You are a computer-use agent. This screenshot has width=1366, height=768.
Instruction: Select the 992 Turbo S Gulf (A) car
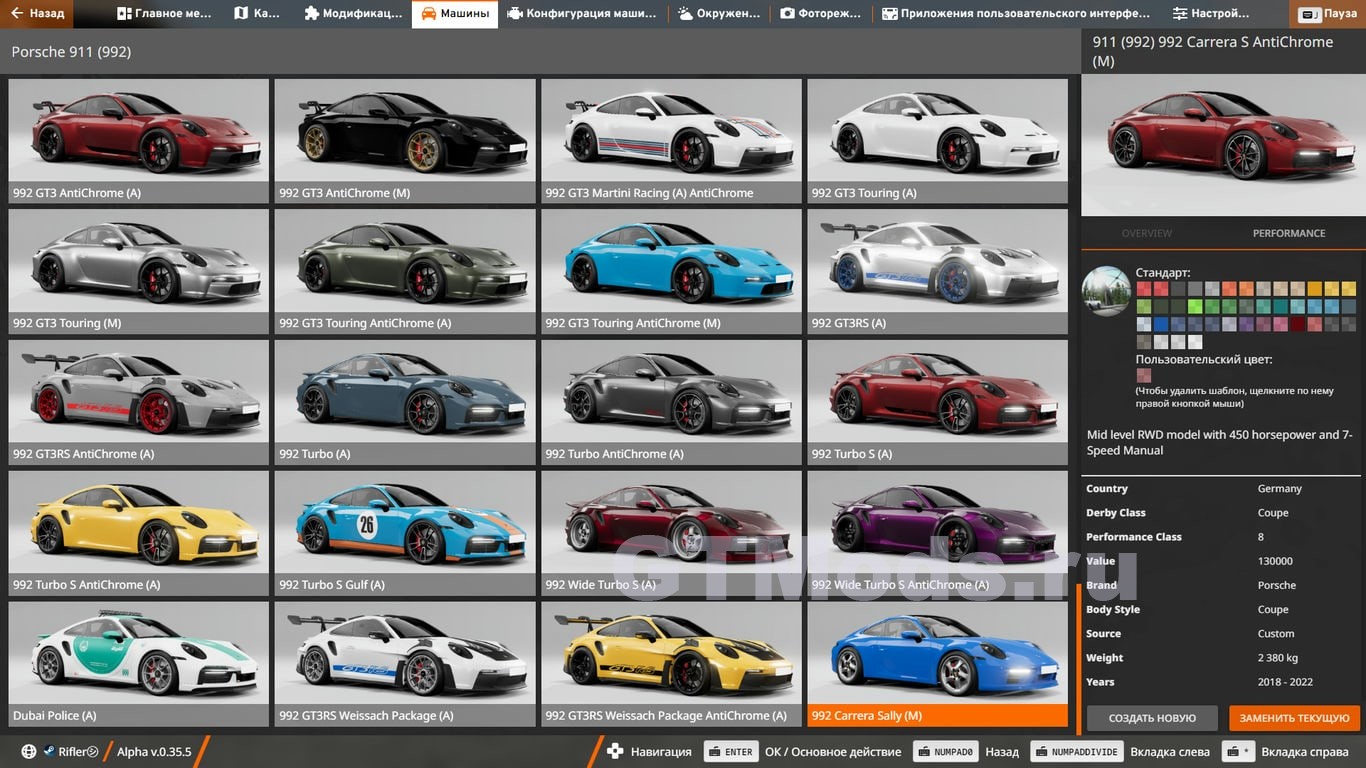tap(405, 534)
